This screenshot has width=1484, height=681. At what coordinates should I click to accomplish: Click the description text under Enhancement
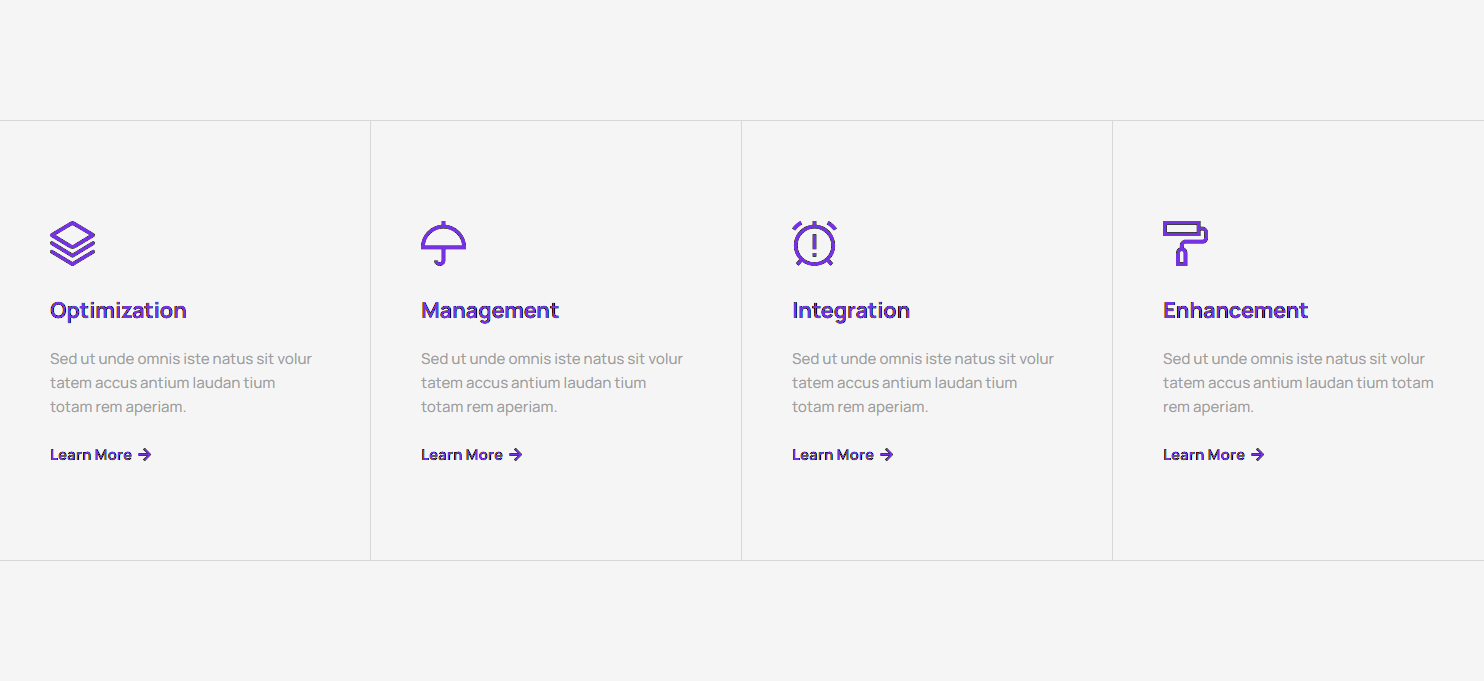tap(1297, 383)
